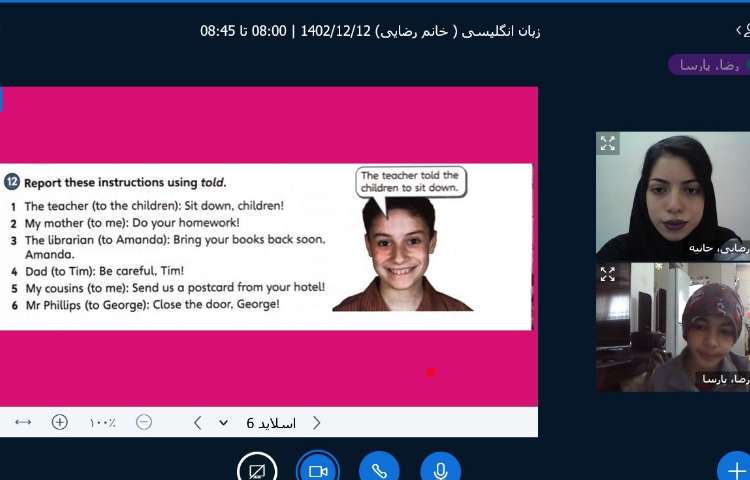Click the phone icon to leave audio
The height and width of the screenshot is (480, 750).
(379, 470)
